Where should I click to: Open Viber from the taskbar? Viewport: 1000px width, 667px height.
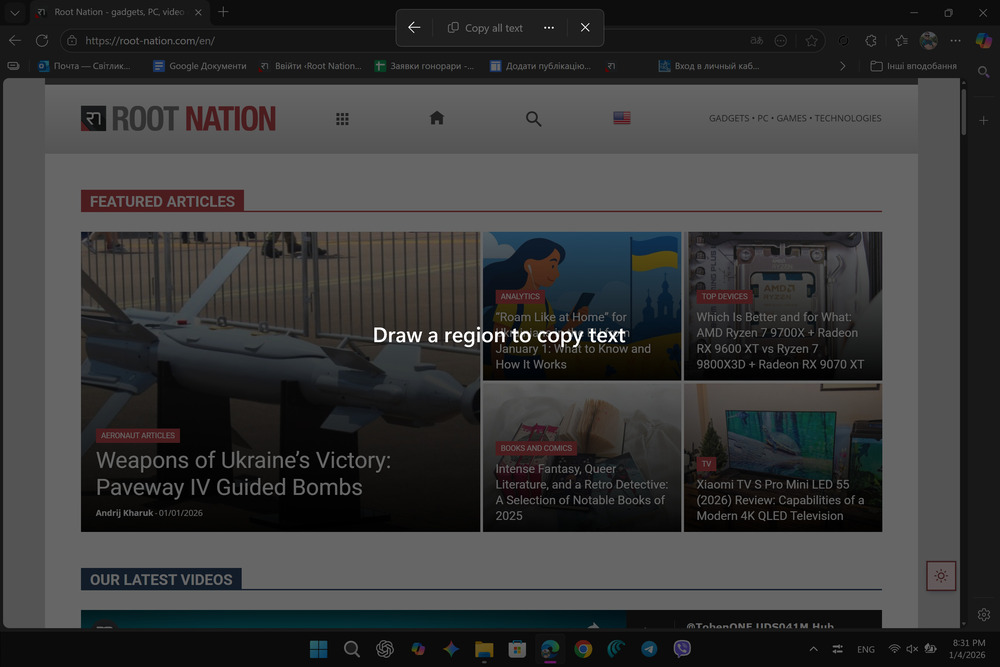[x=682, y=649]
